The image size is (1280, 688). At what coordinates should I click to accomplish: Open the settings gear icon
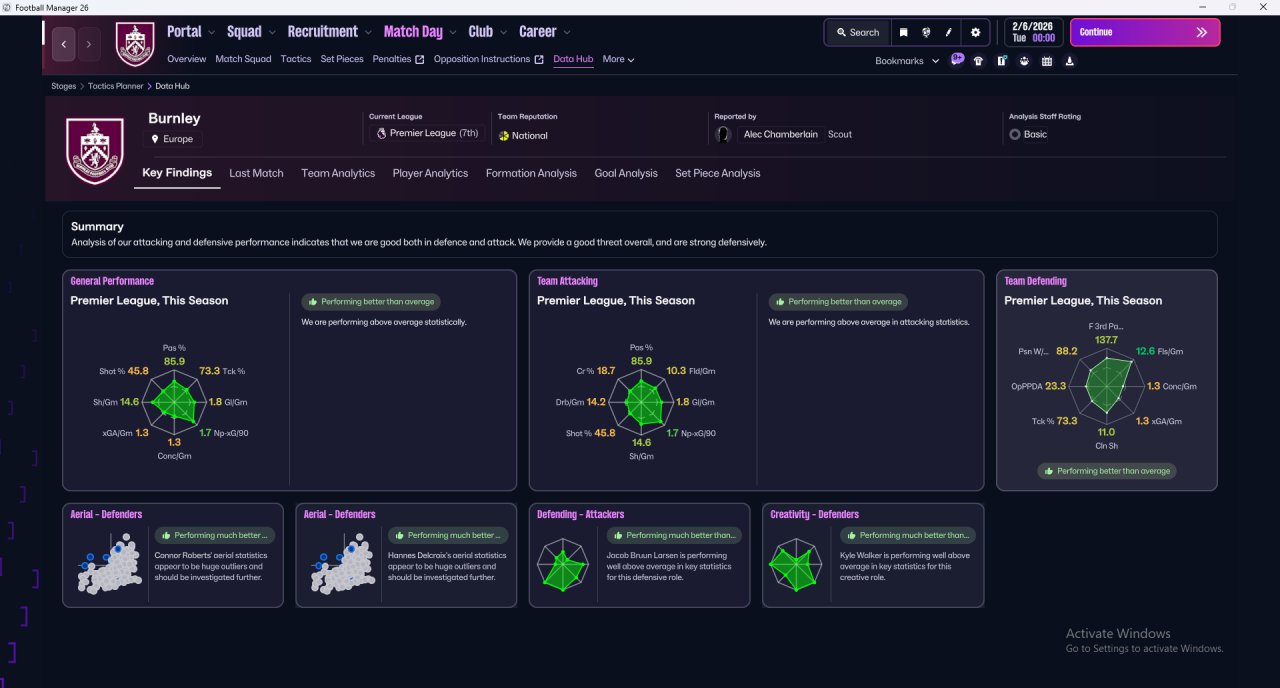[x=976, y=32]
